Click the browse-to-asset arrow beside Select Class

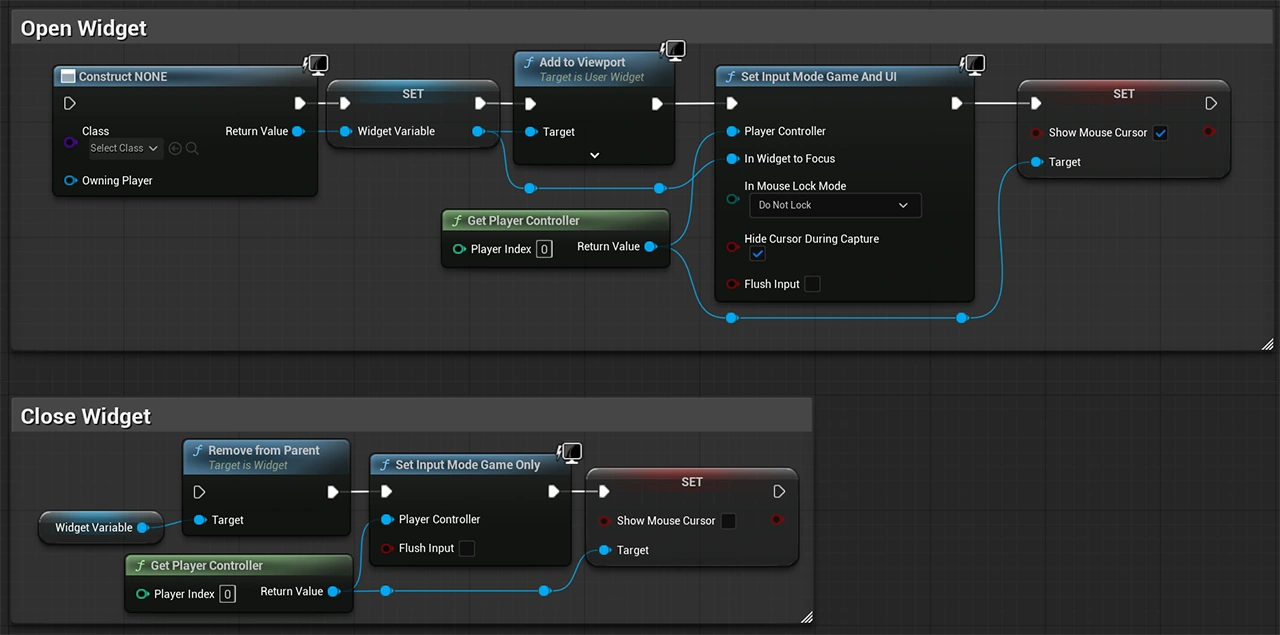click(x=175, y=148)
